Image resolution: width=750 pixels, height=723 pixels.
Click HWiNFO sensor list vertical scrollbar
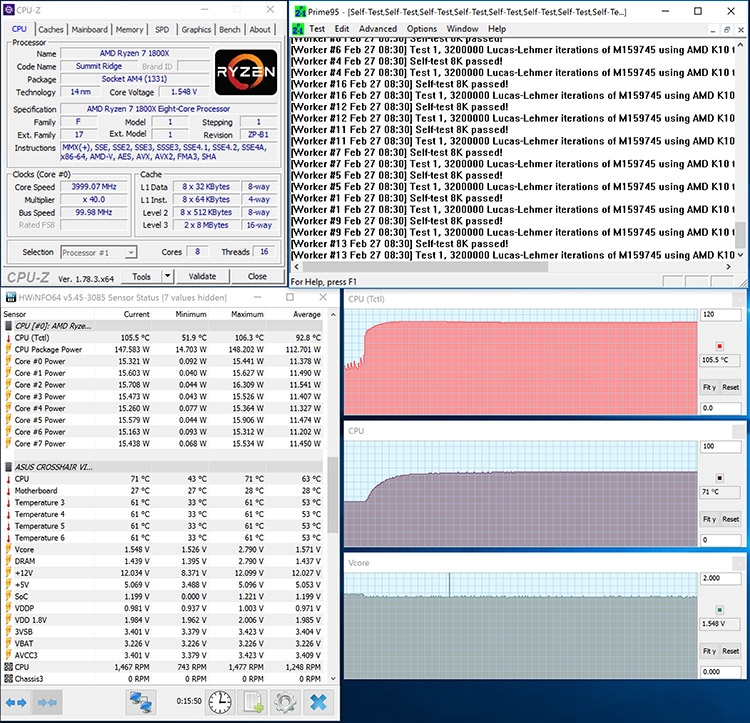(x=333, y=495)
